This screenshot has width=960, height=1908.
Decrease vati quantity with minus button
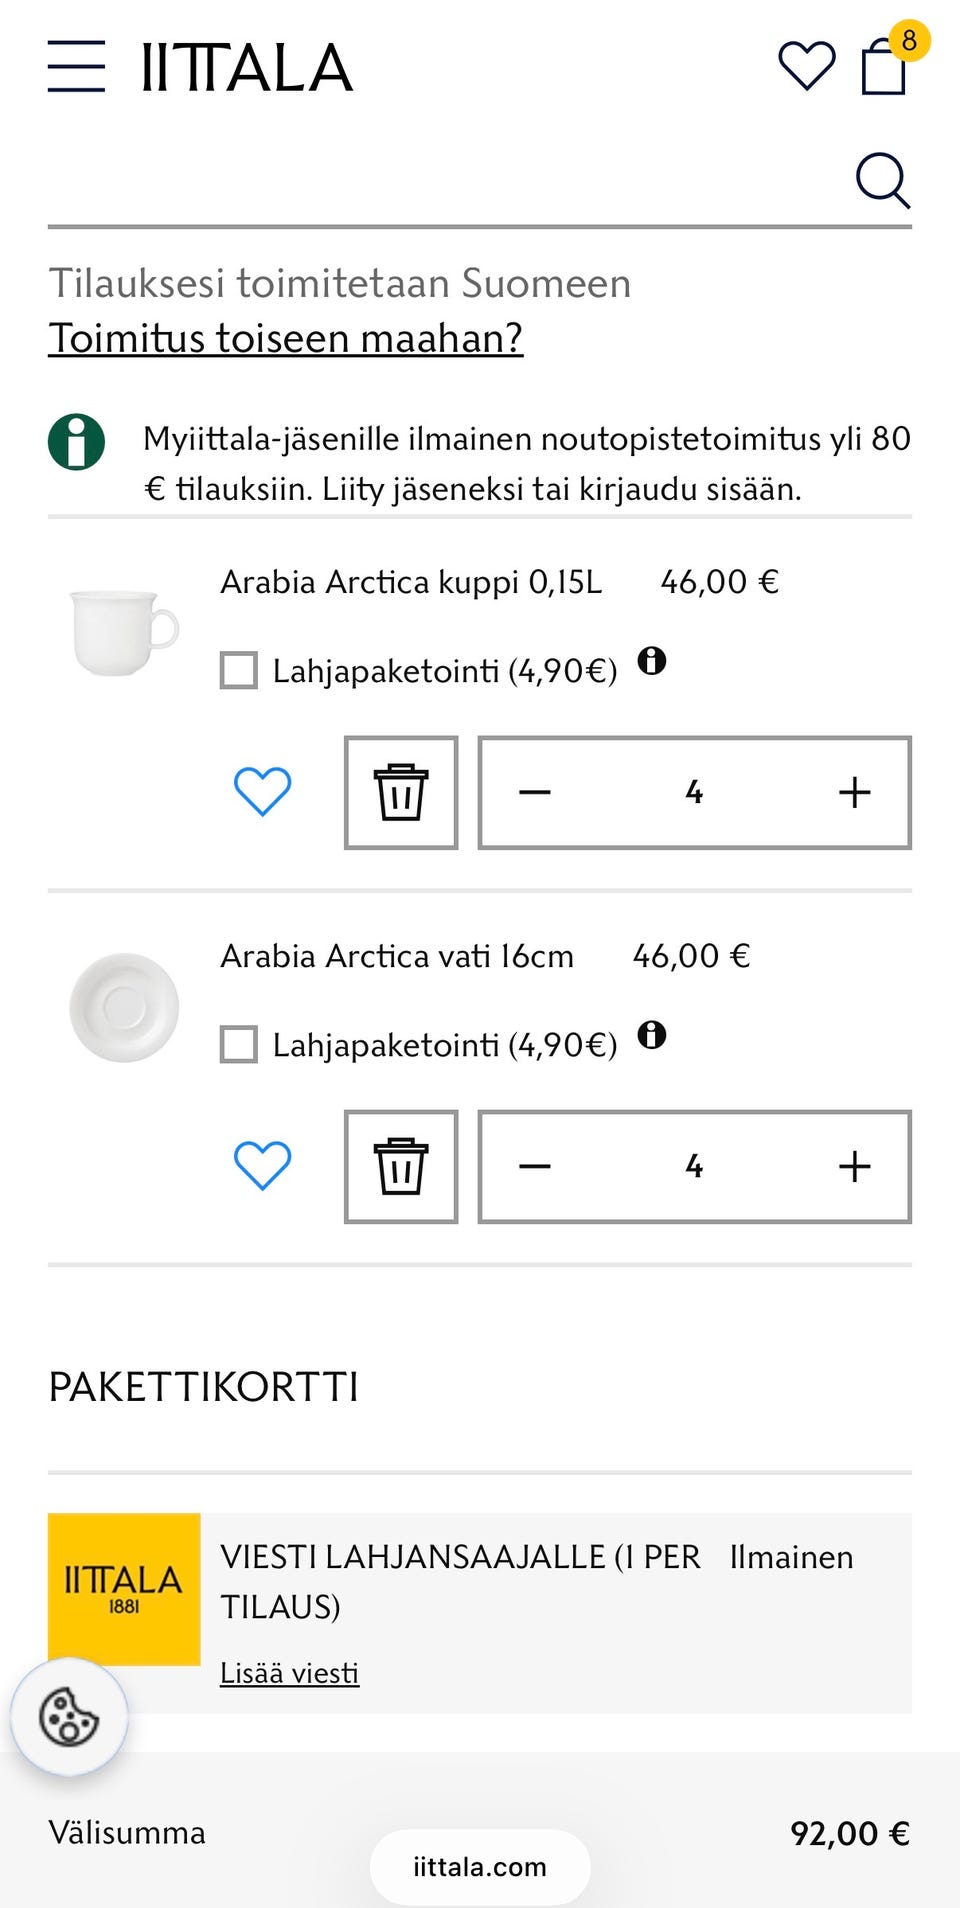(536, 1167)
